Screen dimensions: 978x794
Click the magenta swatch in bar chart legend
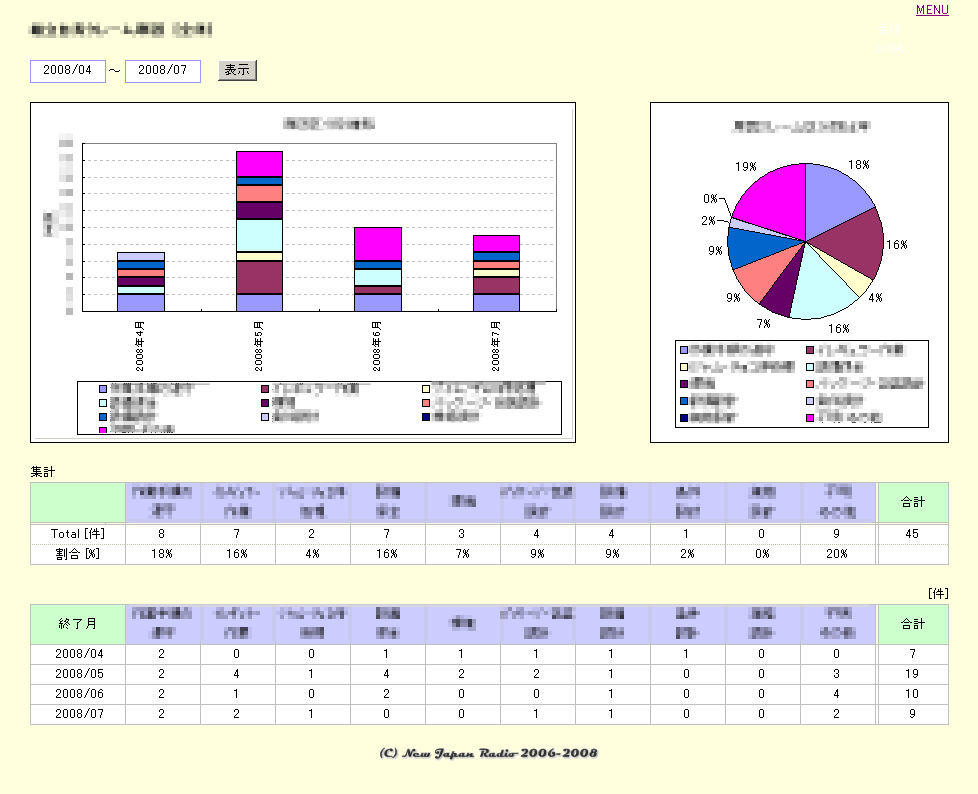(103, 430)
